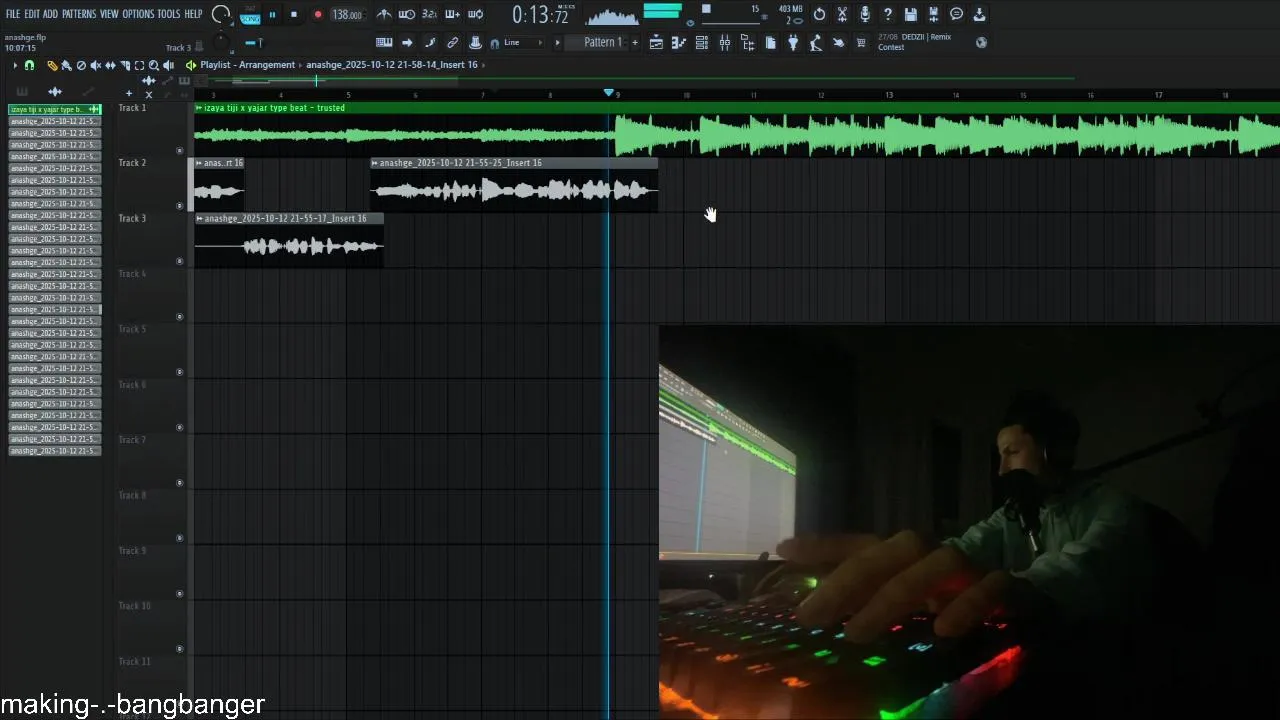The width and height of the screenshot is (1280, 720).
Task: Open the project picker files icon
Action: coord(771,43)
